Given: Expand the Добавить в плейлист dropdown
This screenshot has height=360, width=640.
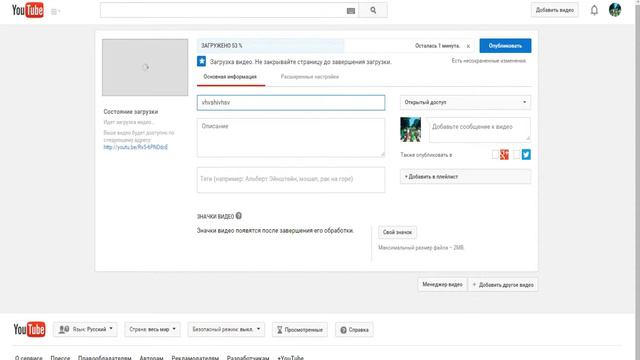Looking at the screenshot, I should 465,177.
